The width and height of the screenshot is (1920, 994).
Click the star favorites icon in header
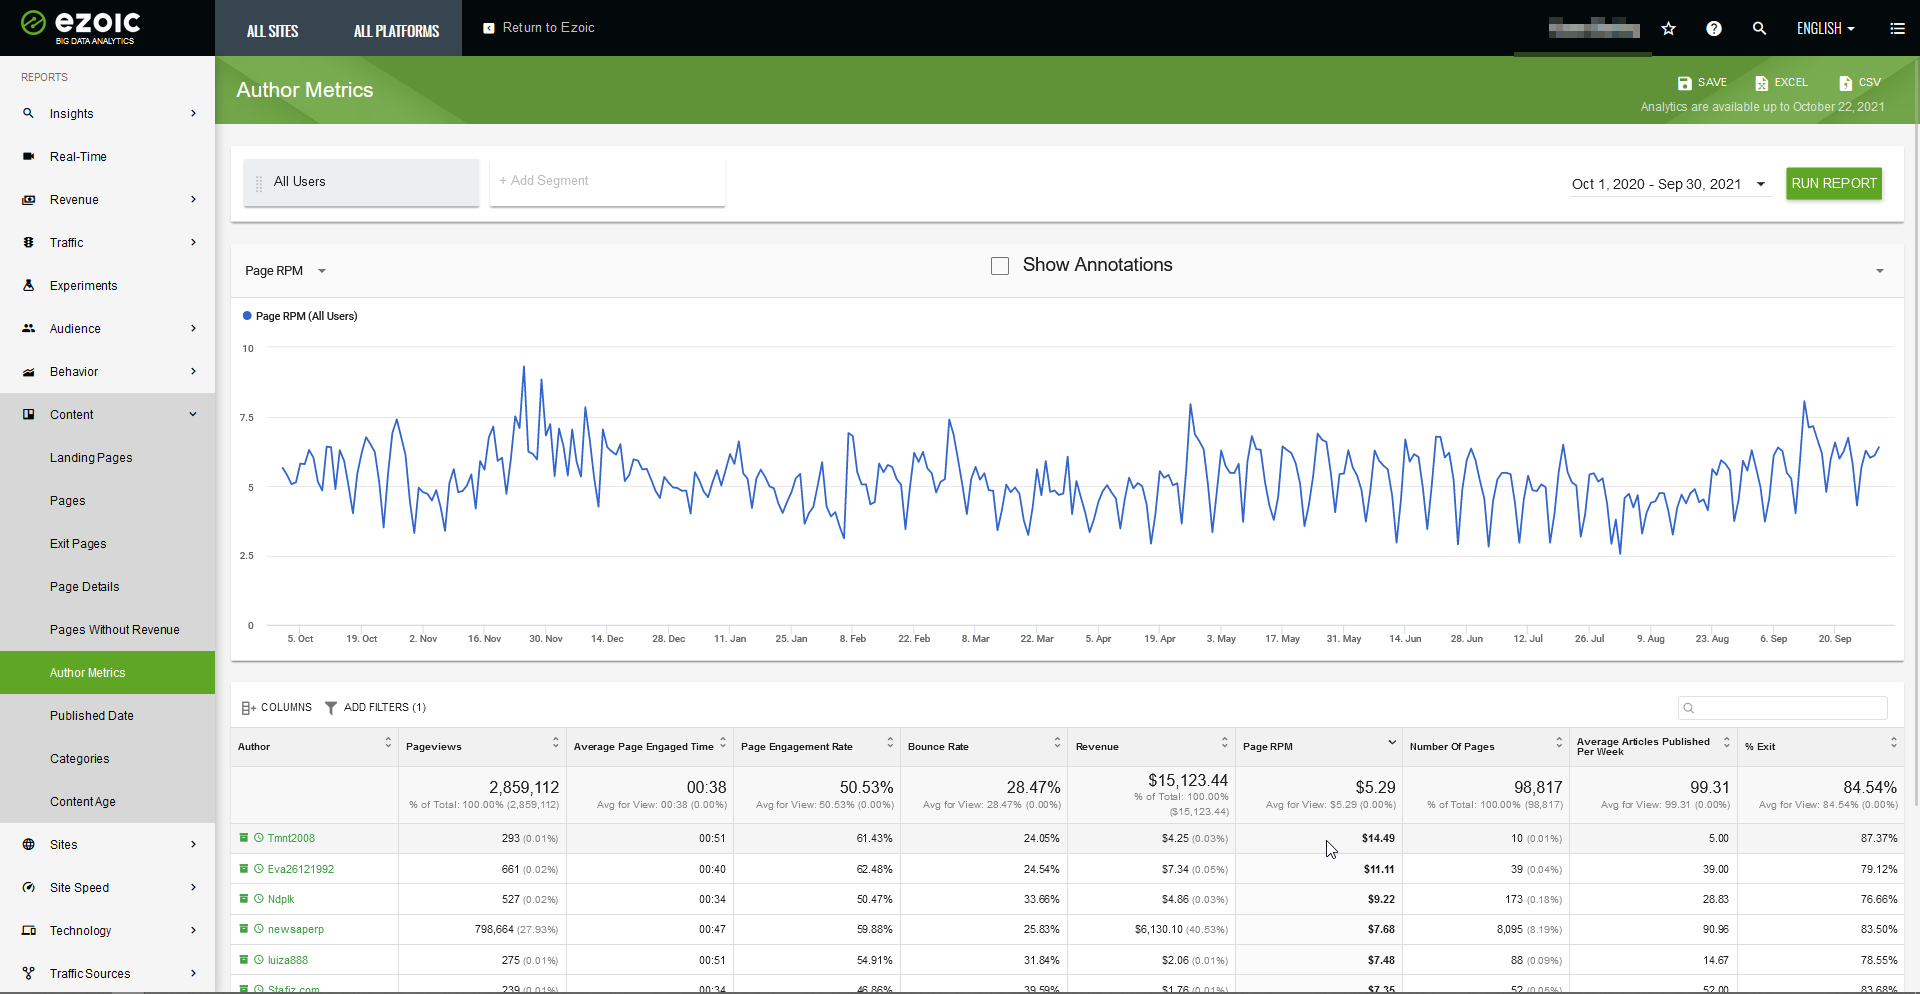point(1668,29)
